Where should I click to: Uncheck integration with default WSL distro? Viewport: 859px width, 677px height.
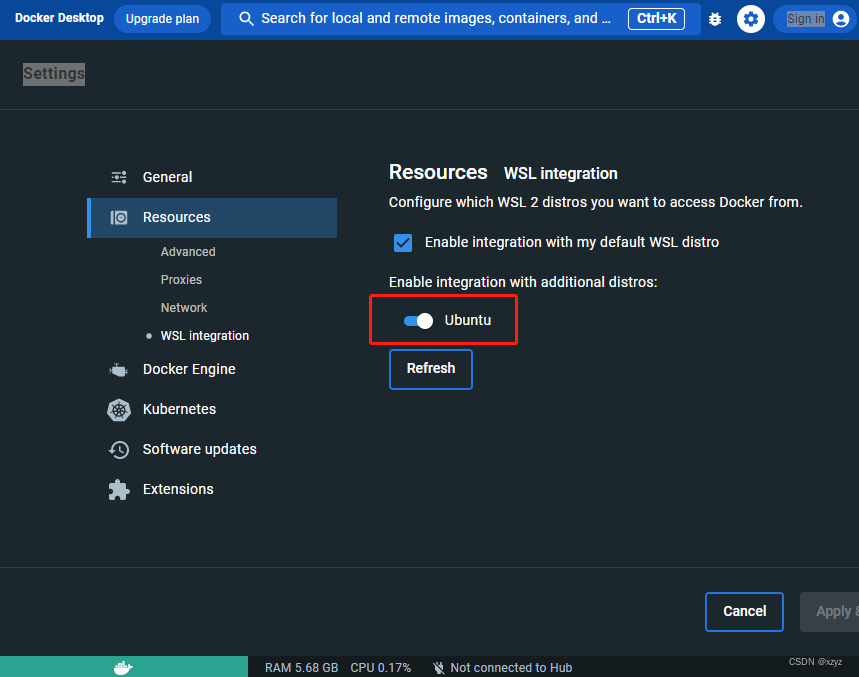coord(402,242)
